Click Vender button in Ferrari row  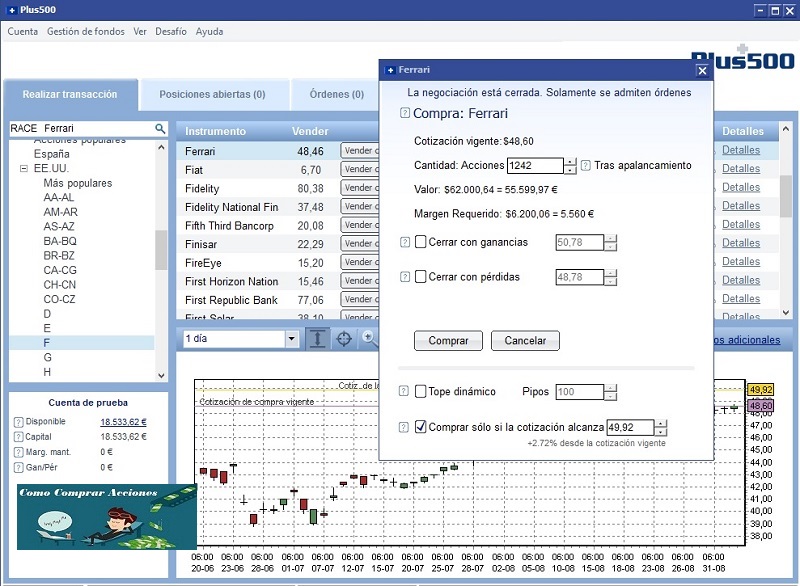pos(360,150)
